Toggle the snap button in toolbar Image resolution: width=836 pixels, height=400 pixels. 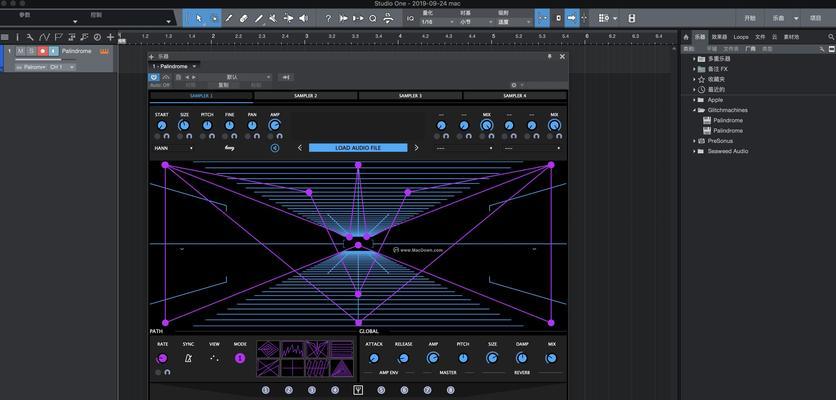click(x=543, y=18)
